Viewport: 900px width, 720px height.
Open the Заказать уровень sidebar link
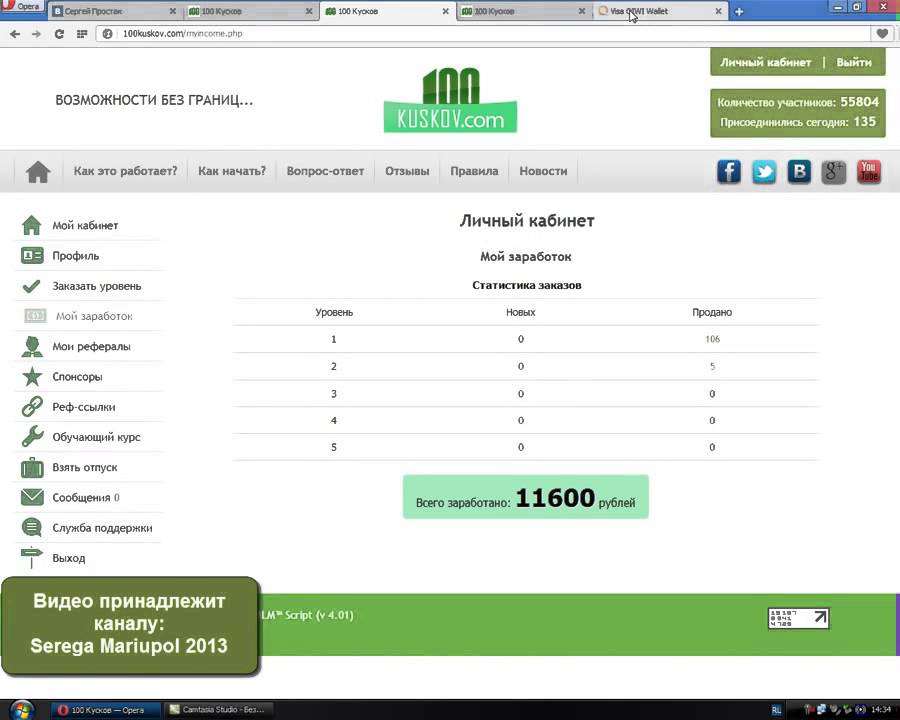click(96, 286)
